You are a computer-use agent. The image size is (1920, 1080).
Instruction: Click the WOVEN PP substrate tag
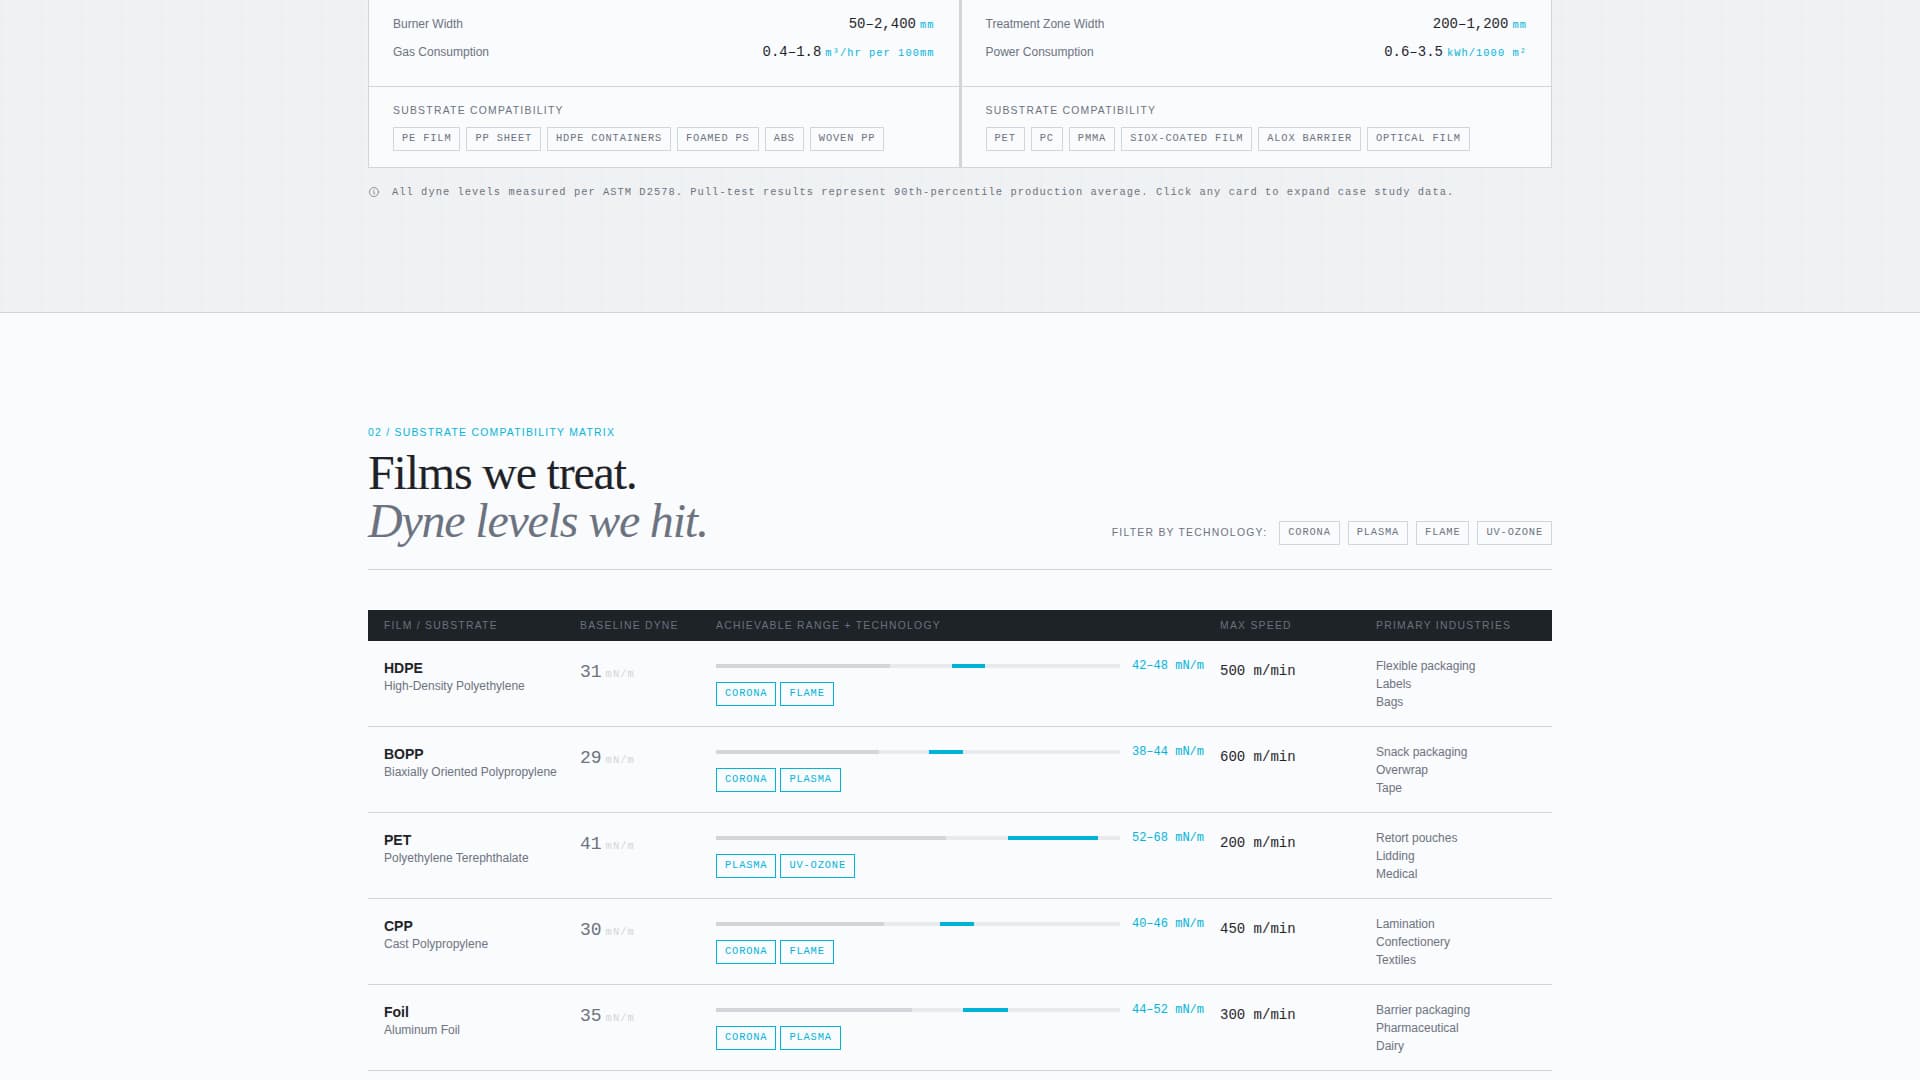(846, 138)
